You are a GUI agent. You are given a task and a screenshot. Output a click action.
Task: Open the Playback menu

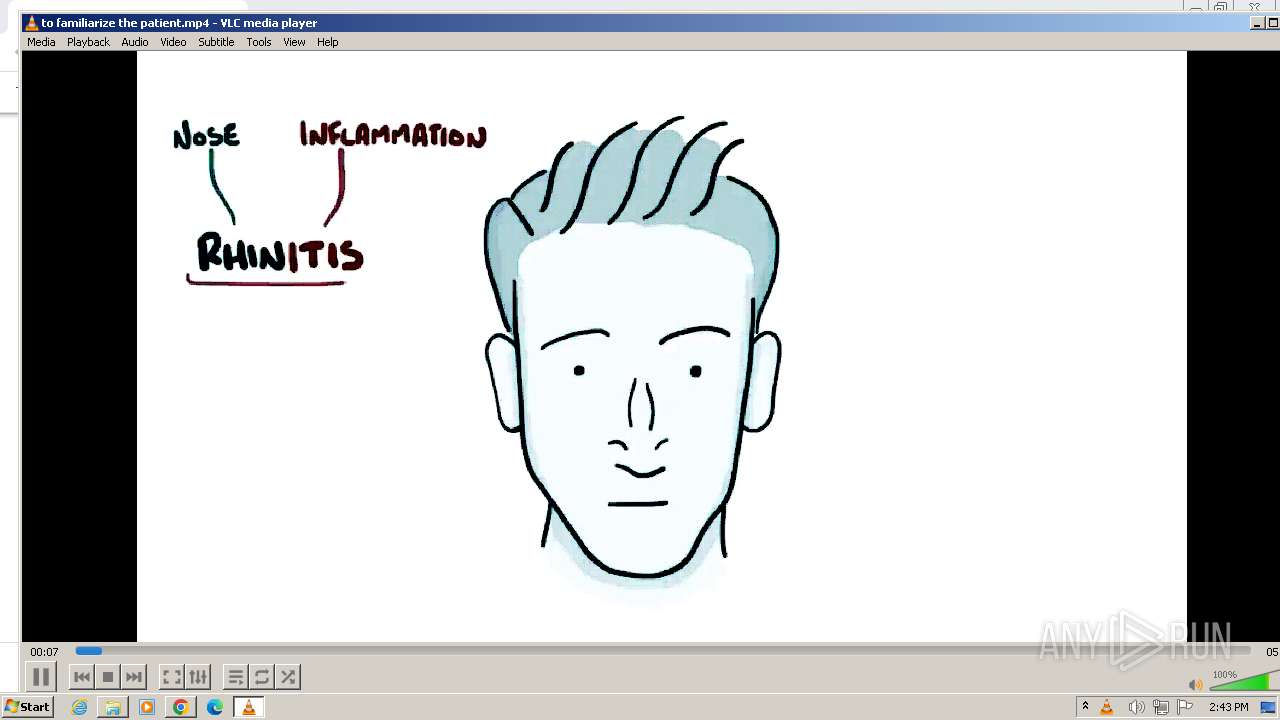point(88,42)
